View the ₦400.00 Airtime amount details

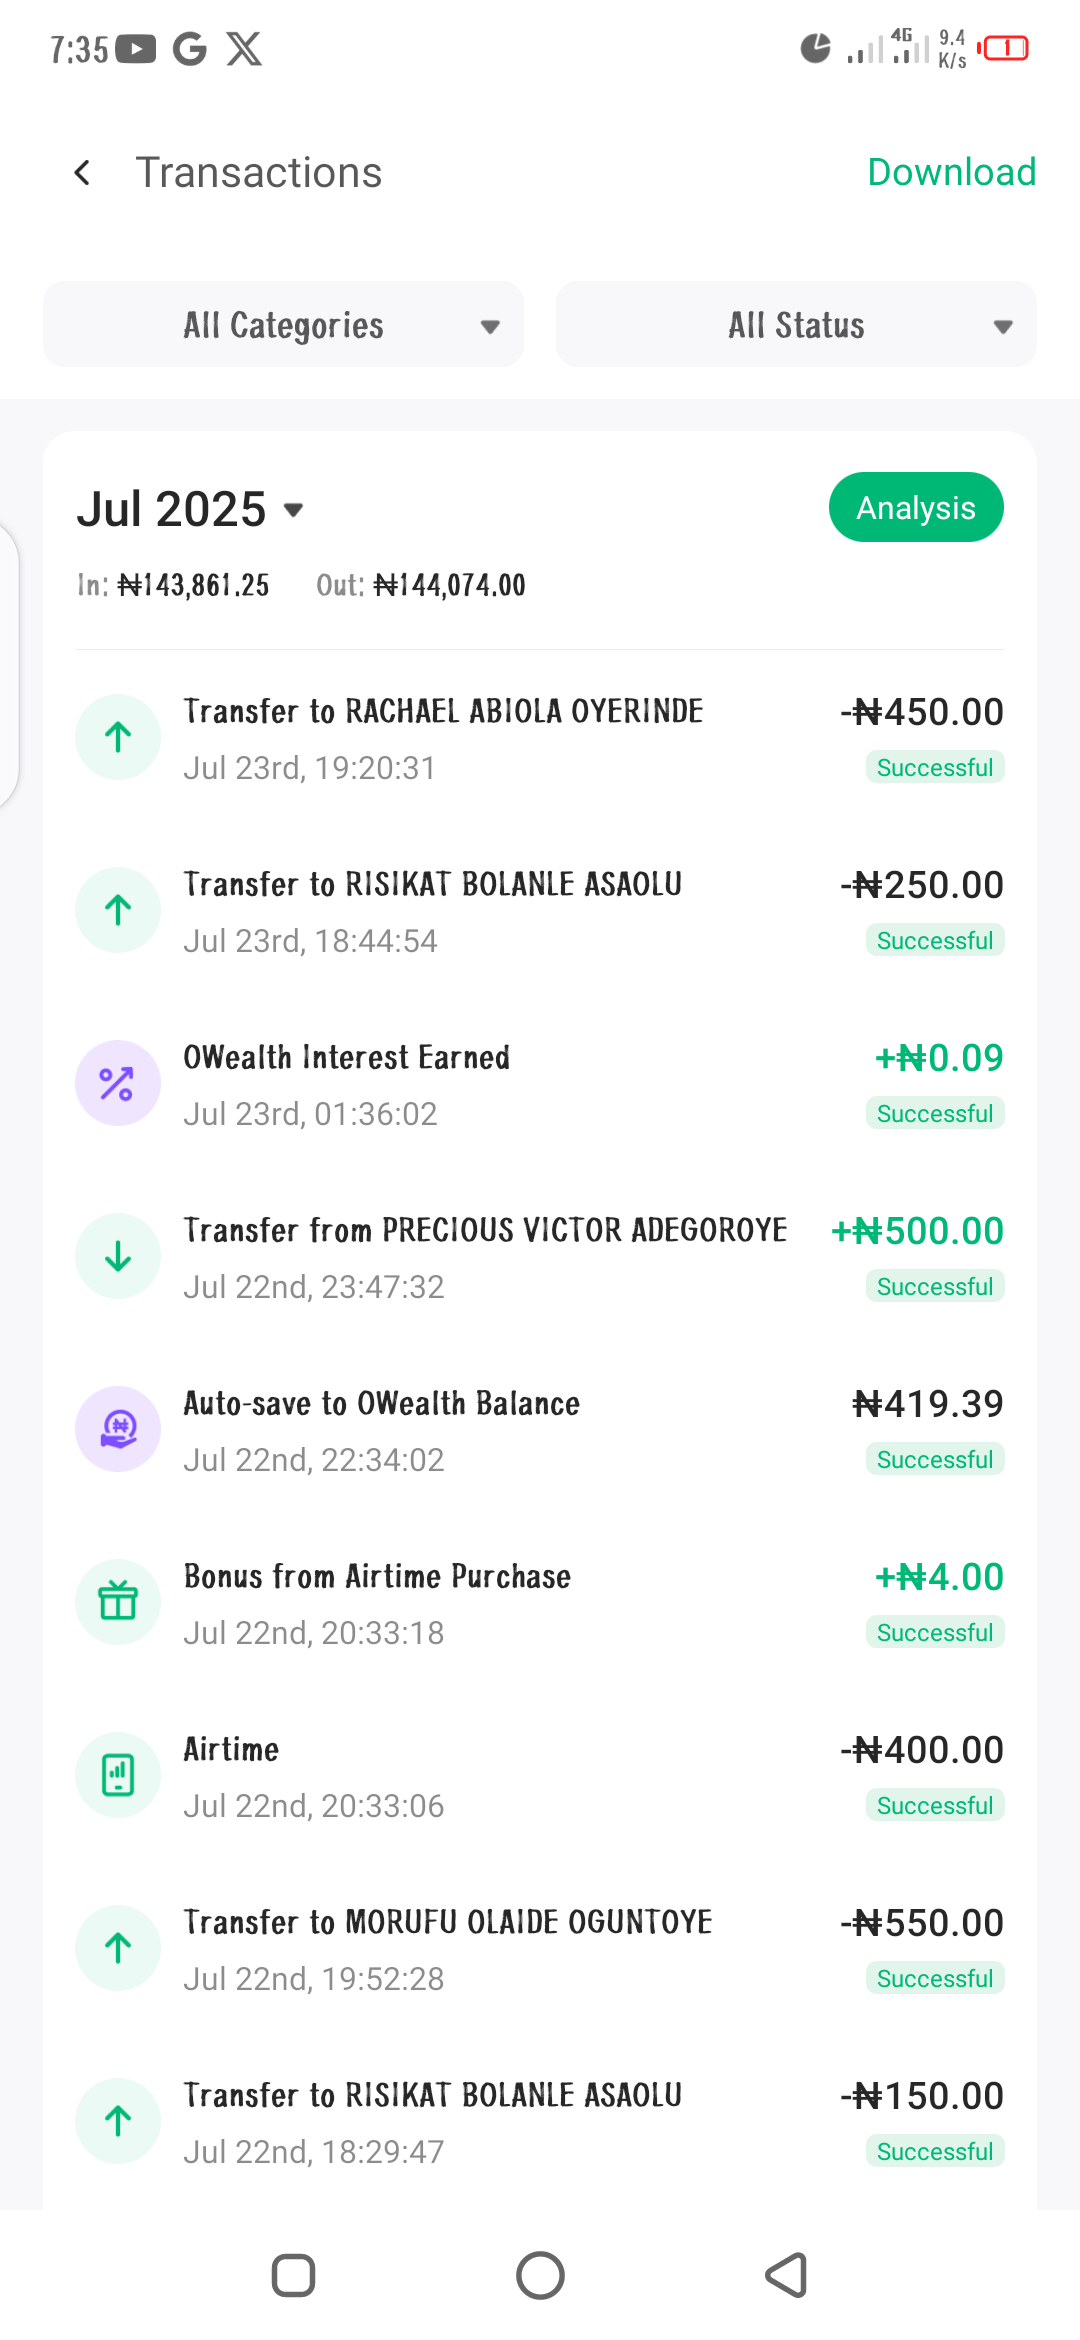click(x=921, y=1750)
